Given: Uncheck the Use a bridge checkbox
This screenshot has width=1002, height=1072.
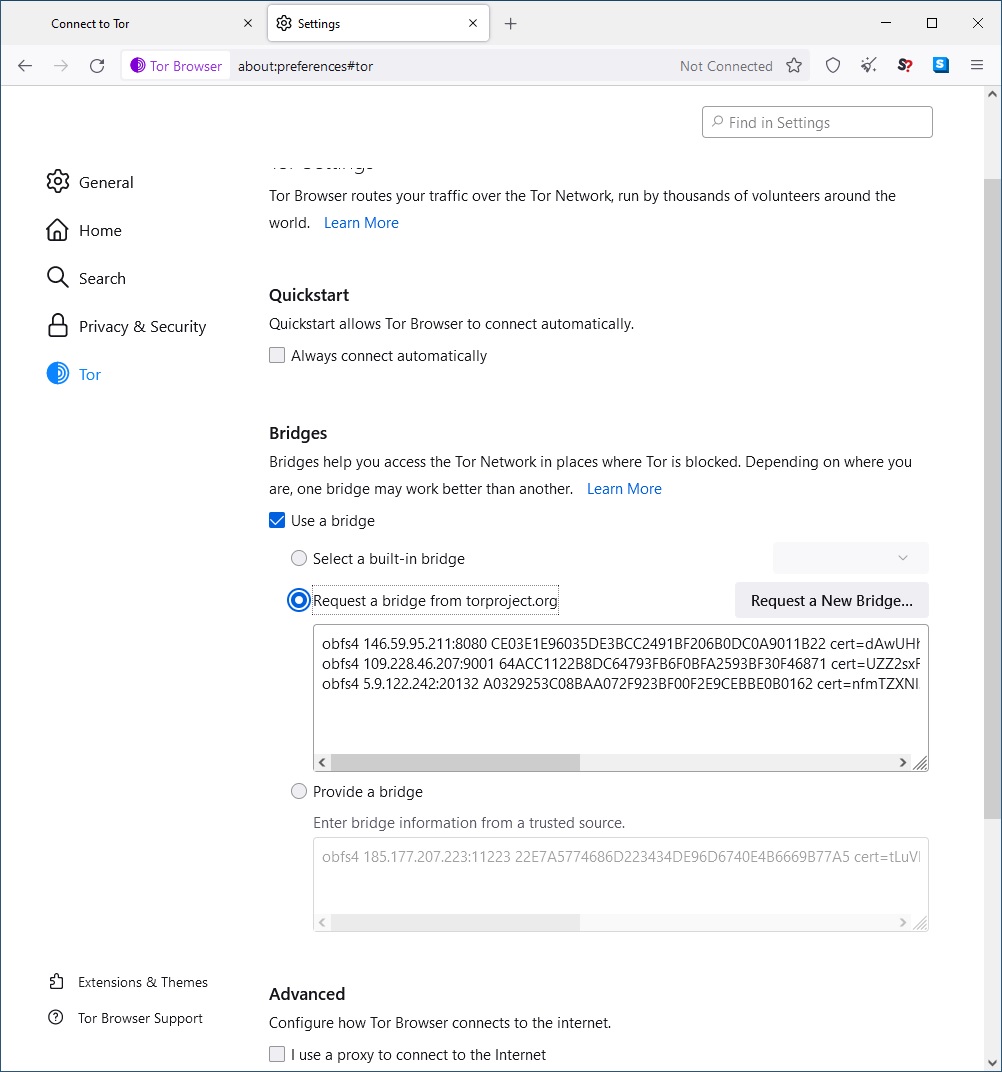Looking at the screenshot, I should point(277,521).
